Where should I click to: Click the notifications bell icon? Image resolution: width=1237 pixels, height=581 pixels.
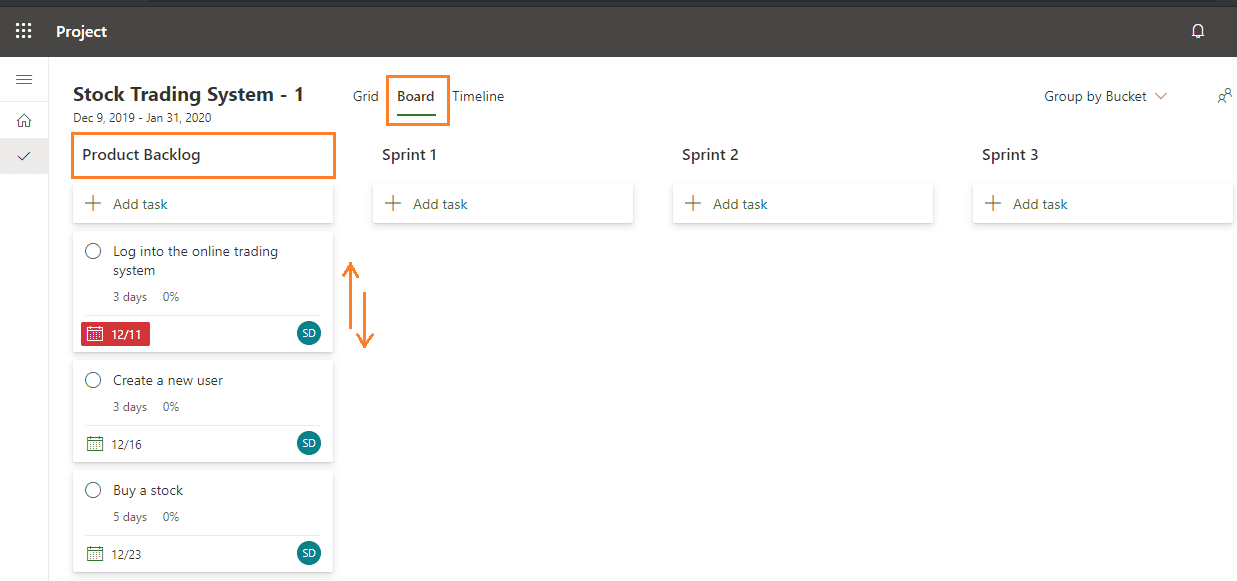tap(1198, 31)
